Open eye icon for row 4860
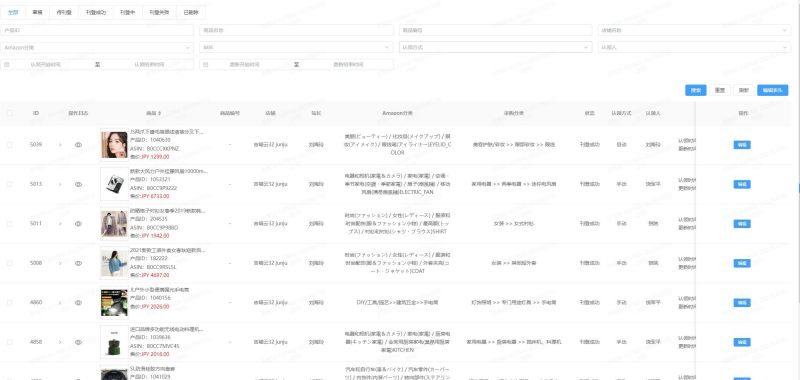 78,302
